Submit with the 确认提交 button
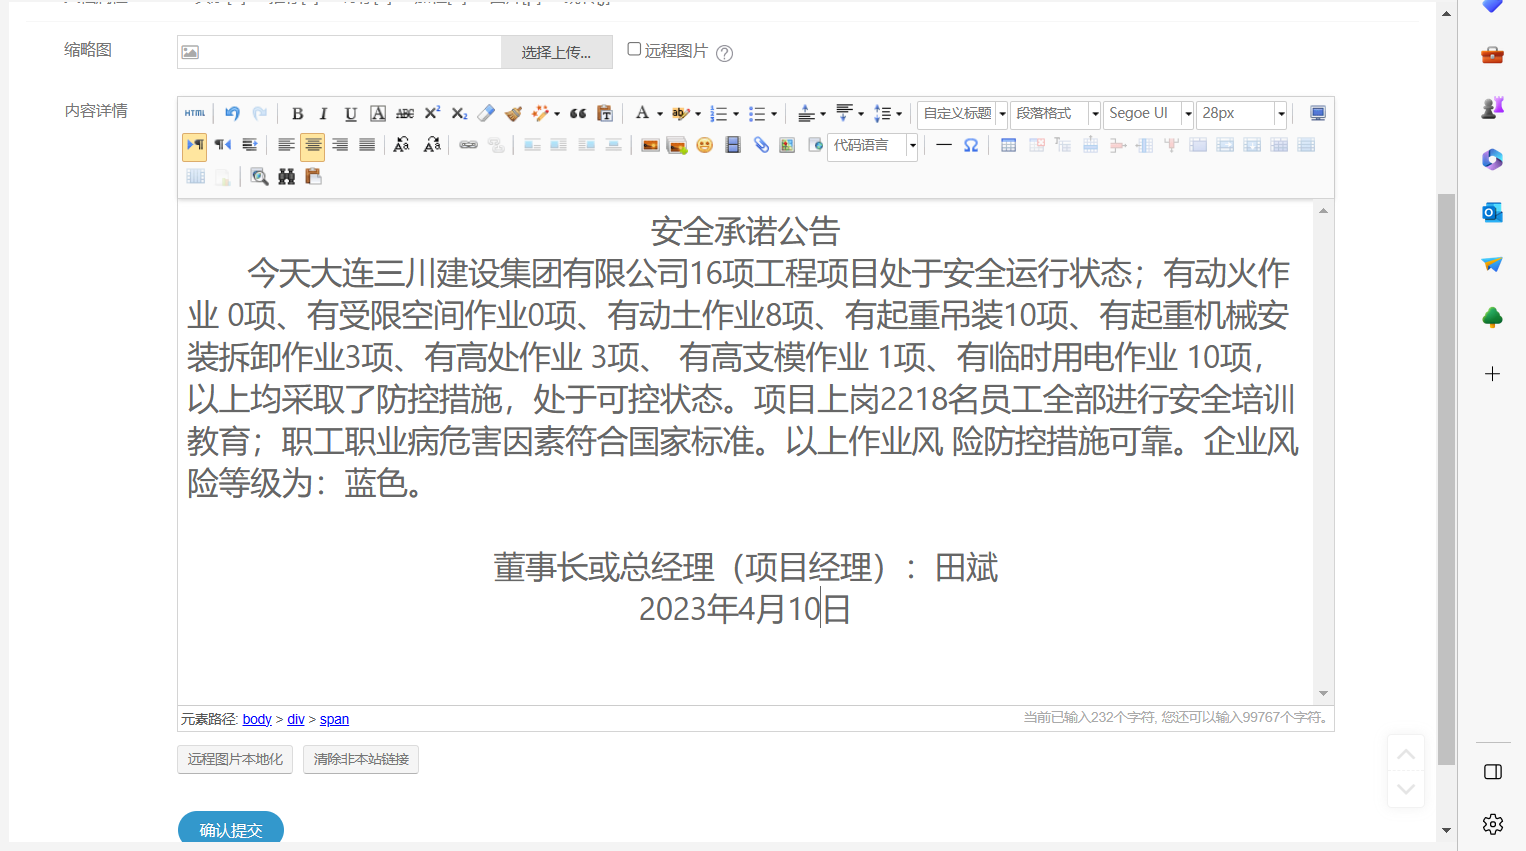Screen dimensions: 1526x851 coord(231,829)
